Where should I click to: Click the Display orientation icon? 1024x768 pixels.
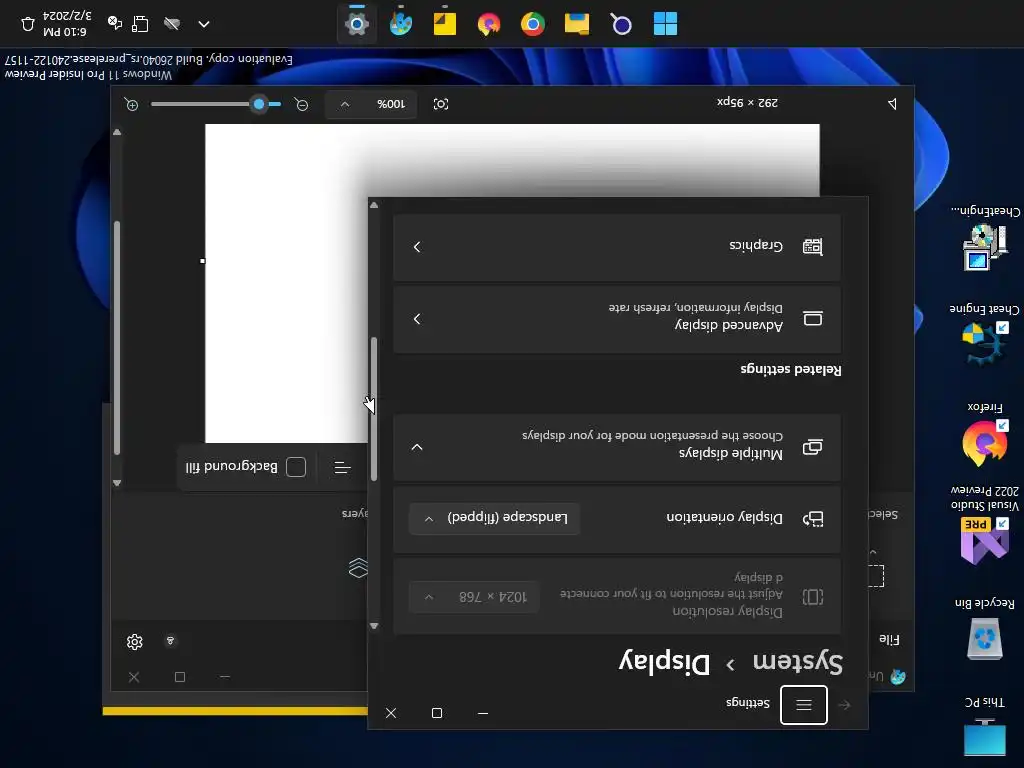pos(812,519)
